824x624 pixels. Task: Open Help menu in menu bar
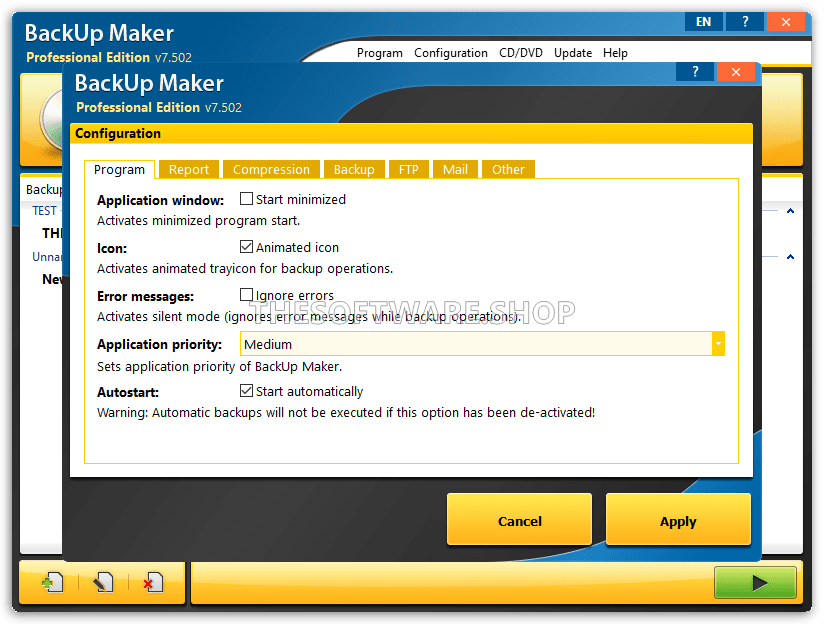click(x=615, y=53)
